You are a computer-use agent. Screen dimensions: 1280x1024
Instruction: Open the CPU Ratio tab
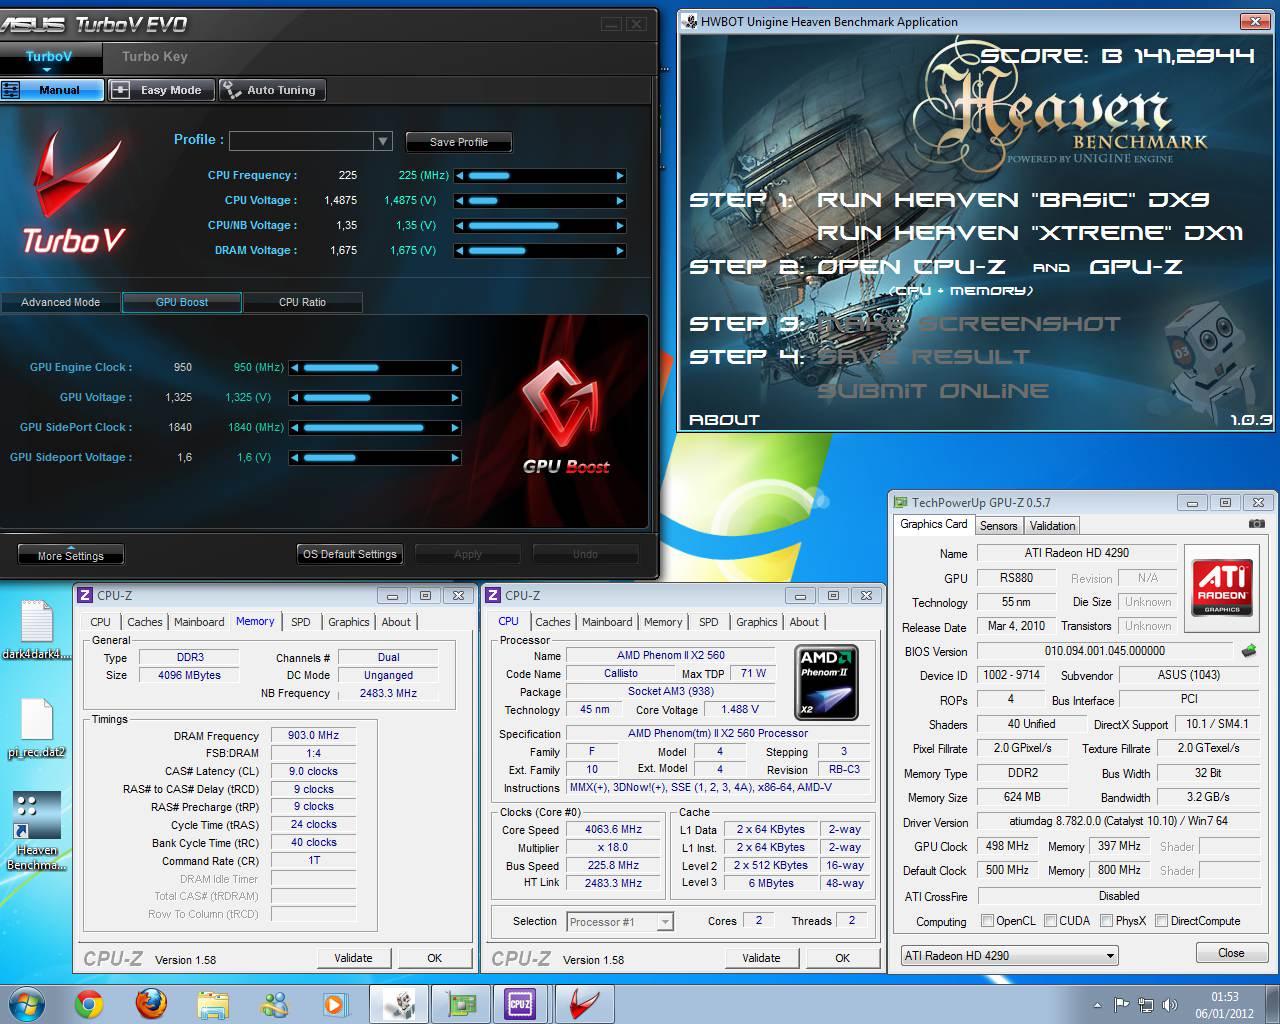(302, 302)
